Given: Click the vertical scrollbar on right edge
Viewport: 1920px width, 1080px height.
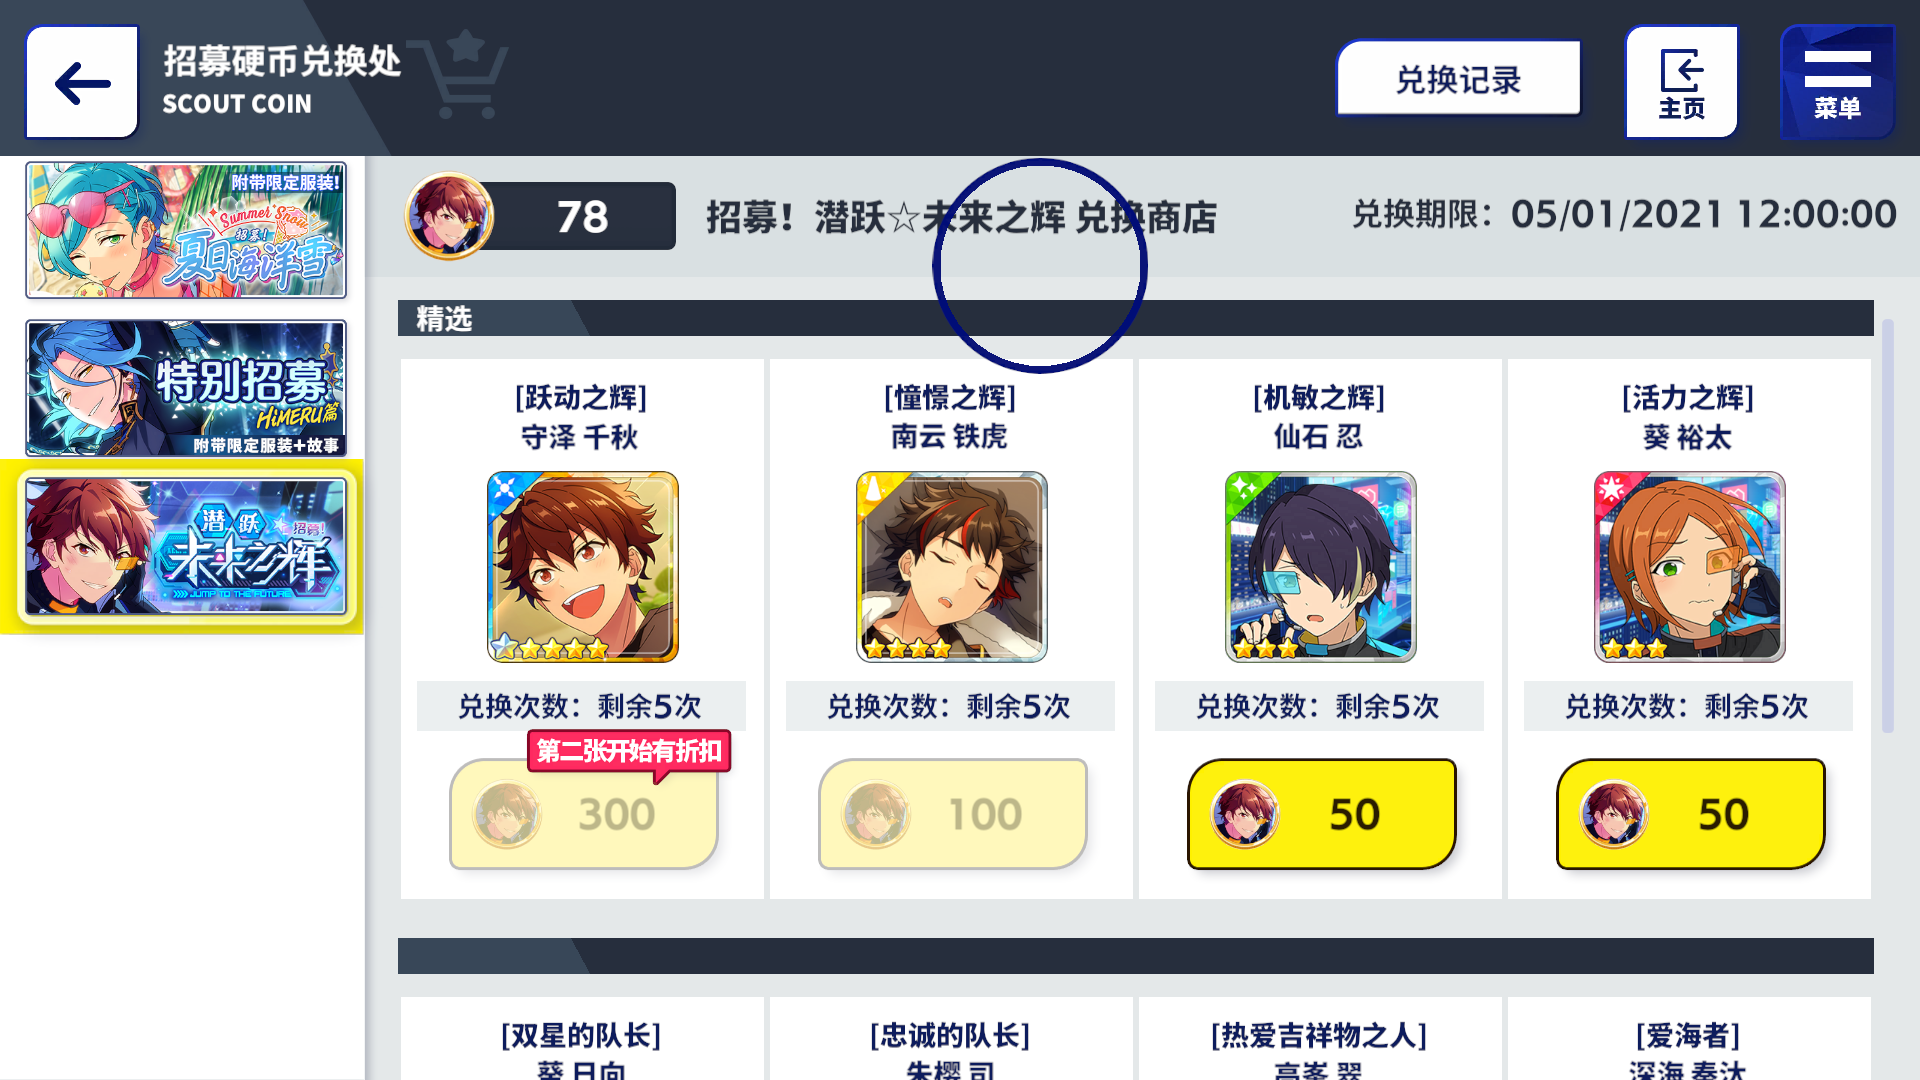Looking at the screenshot, I should 1887,526.
